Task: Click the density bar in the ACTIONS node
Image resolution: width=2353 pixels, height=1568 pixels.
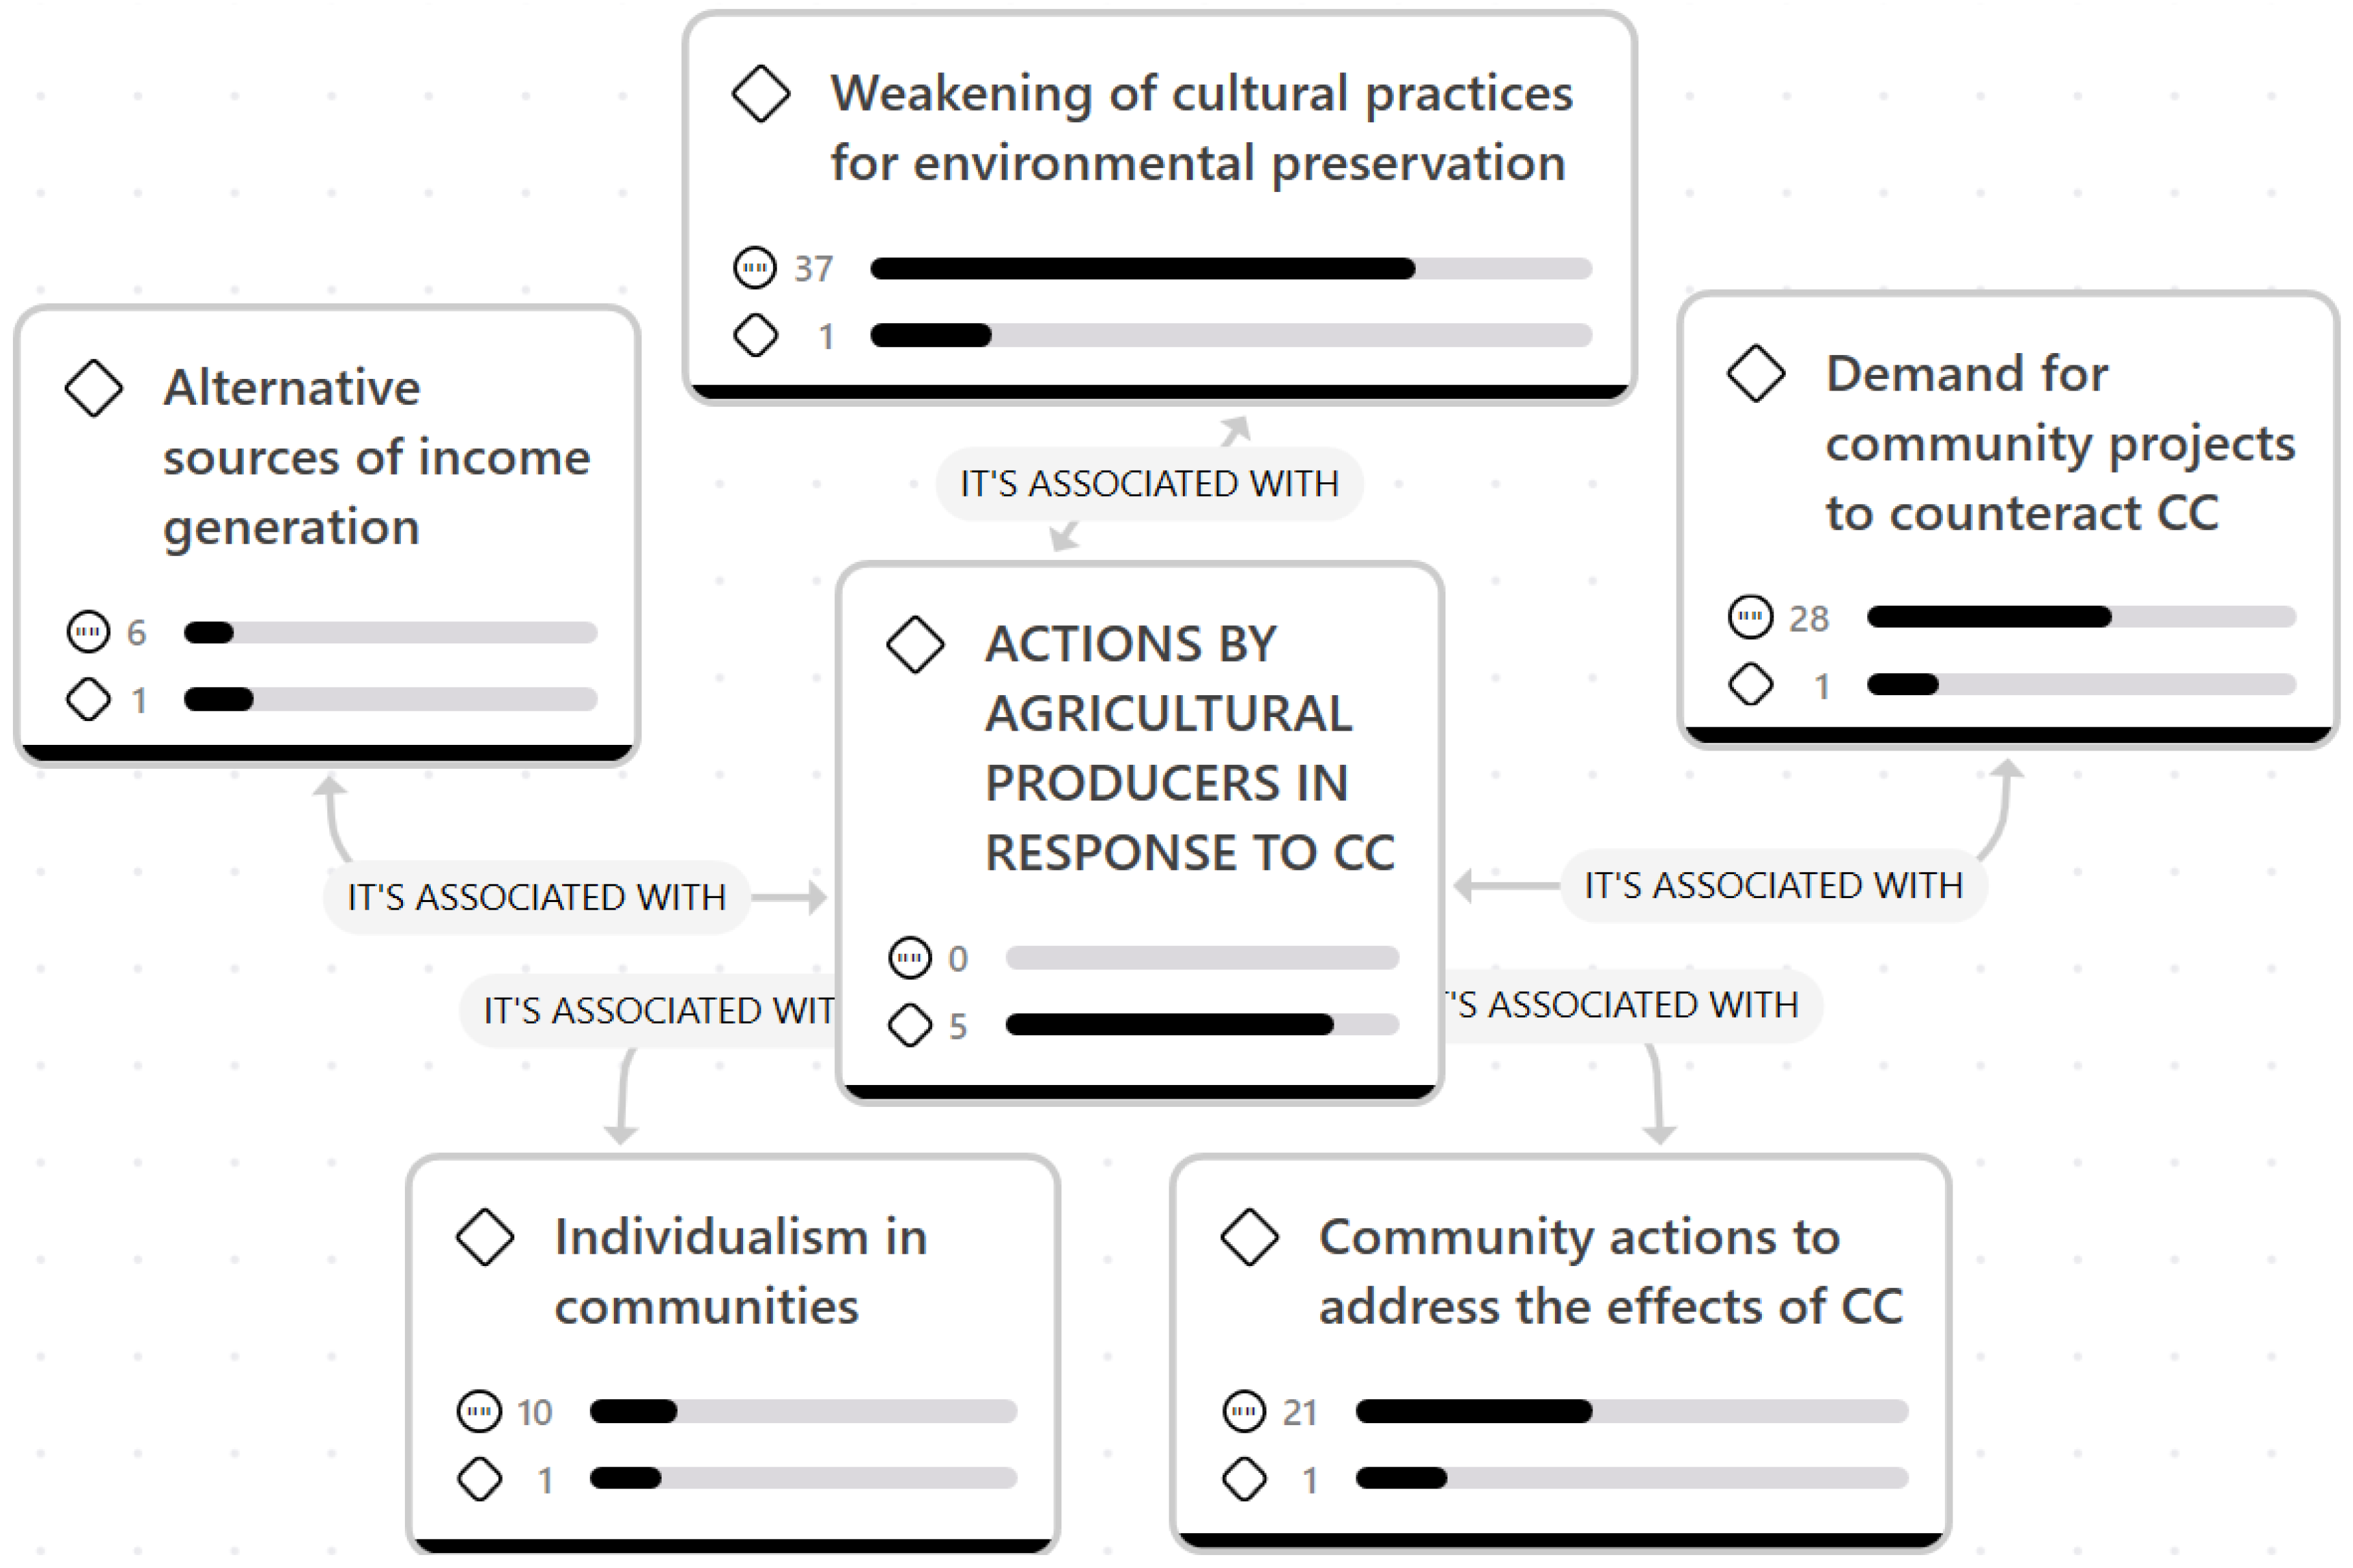Action: pos(1201,1025)
